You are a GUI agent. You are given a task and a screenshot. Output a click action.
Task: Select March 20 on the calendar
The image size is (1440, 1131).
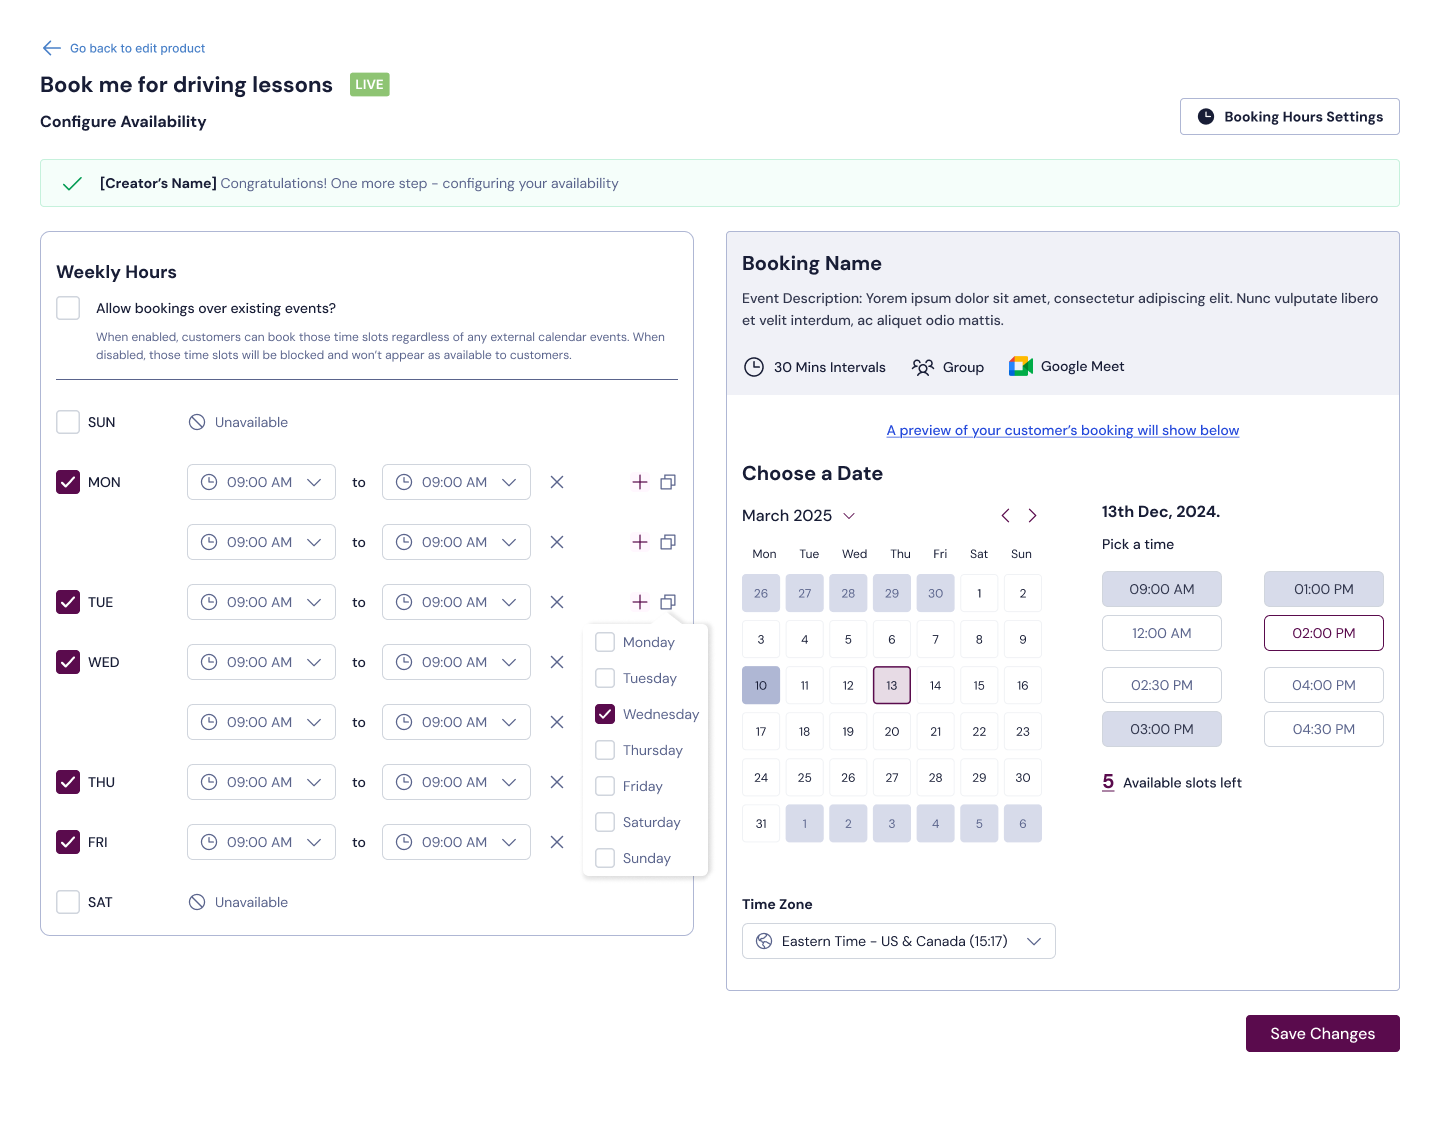892,732
